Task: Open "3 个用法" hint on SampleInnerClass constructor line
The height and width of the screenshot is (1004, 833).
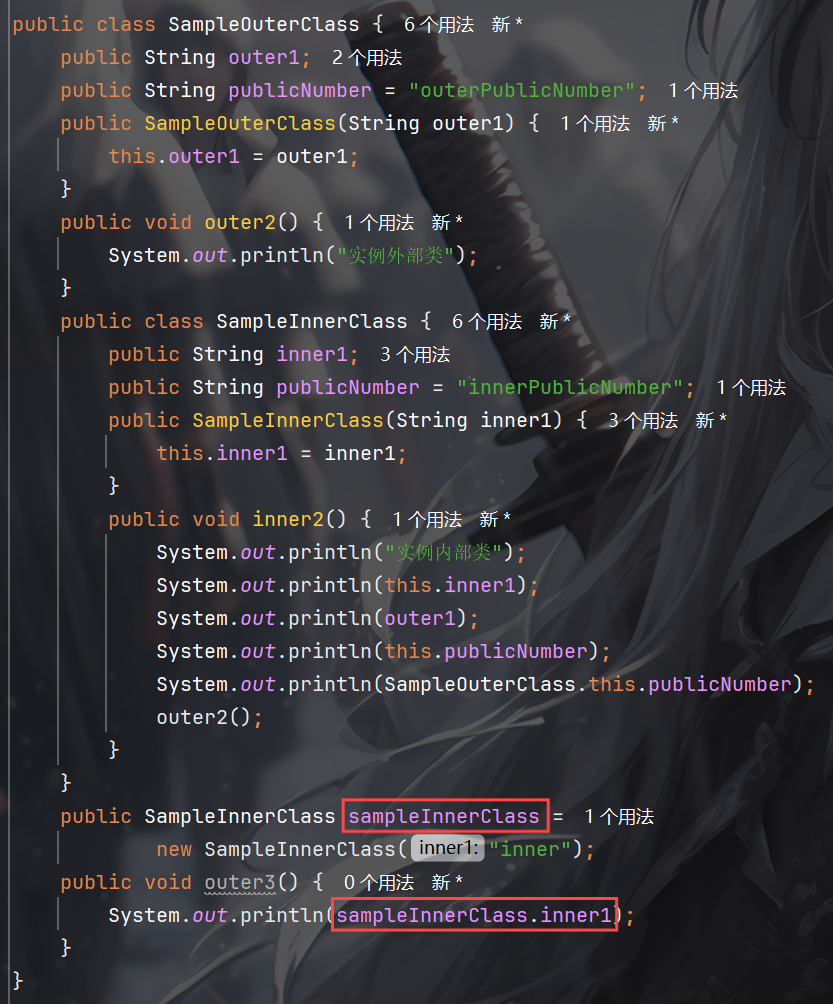Action: point(643,421)
